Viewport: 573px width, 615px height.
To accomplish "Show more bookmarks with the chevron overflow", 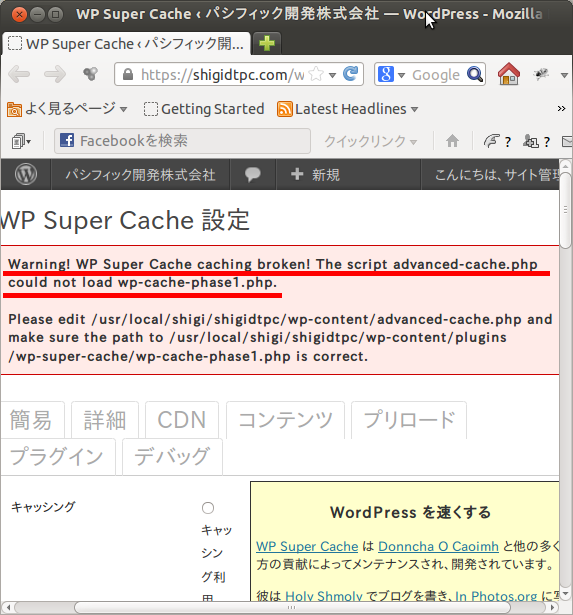I will coord(561,109).
